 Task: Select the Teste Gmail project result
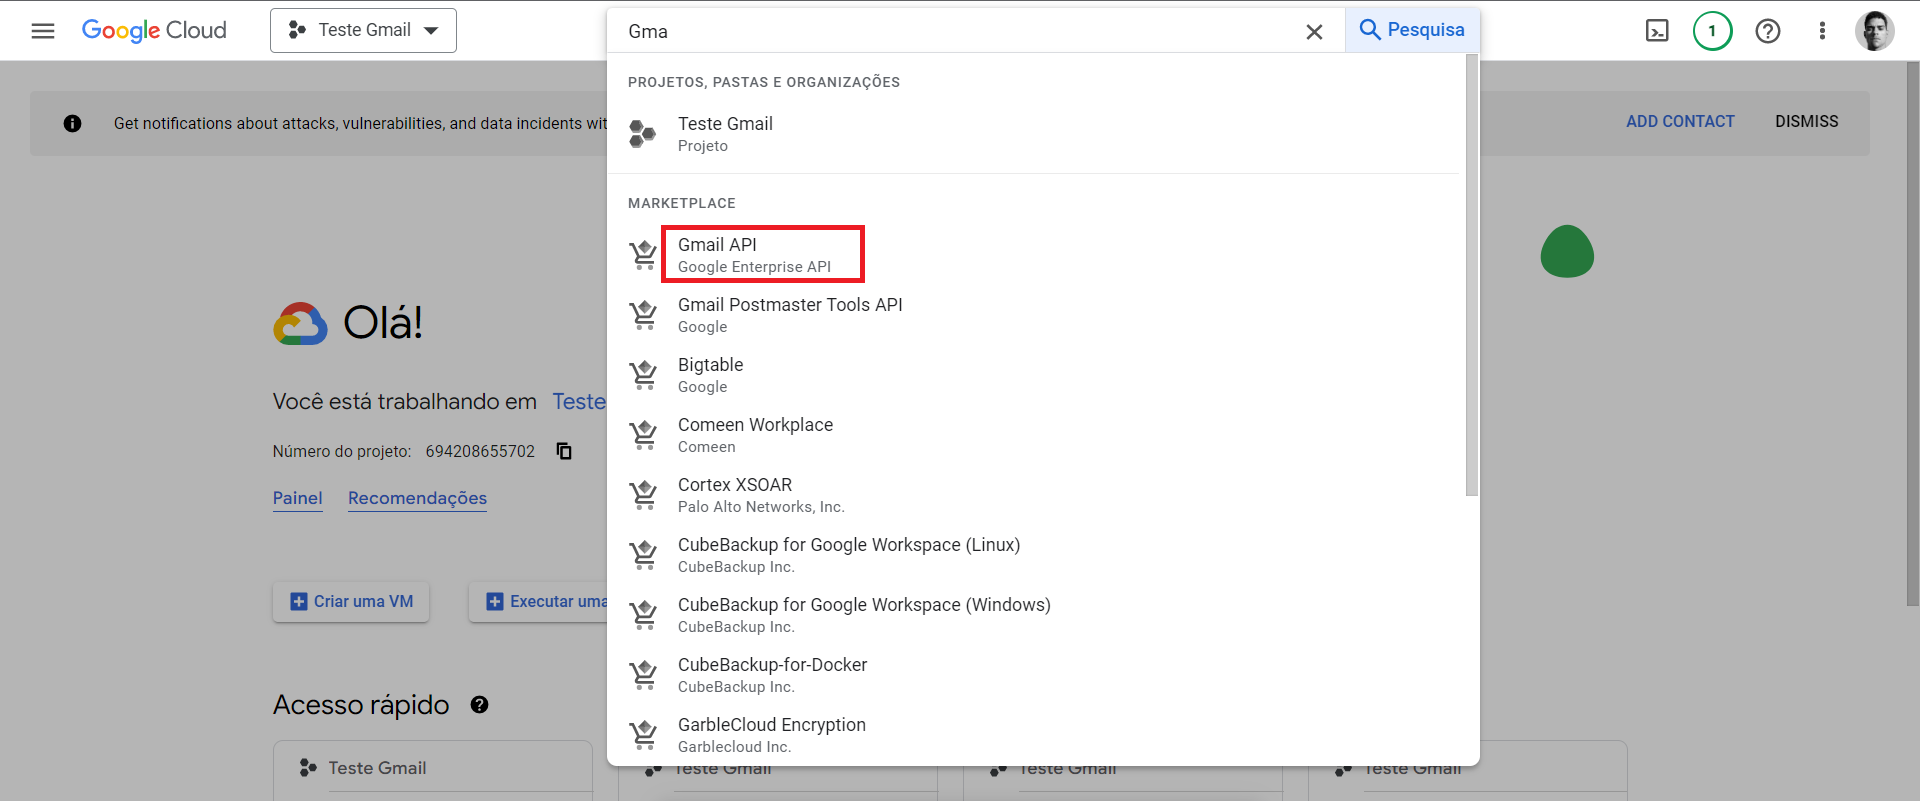pos(725,134)
